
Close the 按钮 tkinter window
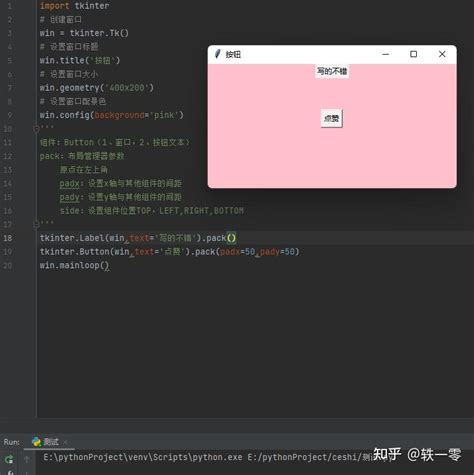pyautogui.click(x=442, y=54)
